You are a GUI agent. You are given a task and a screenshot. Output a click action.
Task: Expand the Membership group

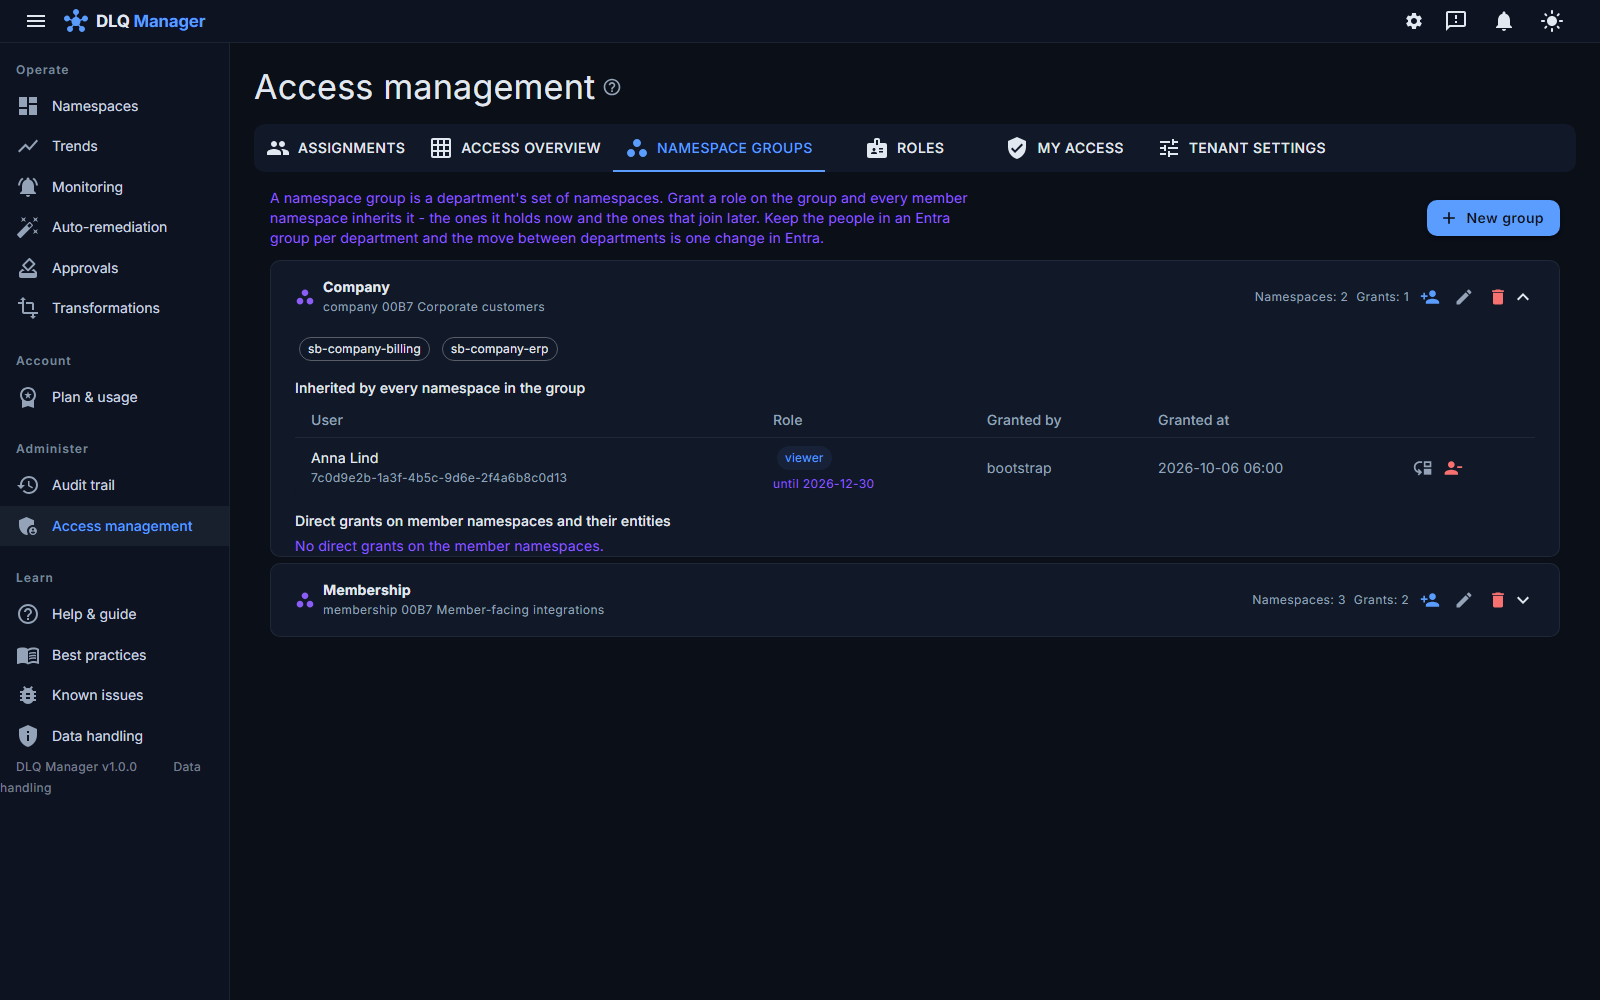pos(1523,600)
